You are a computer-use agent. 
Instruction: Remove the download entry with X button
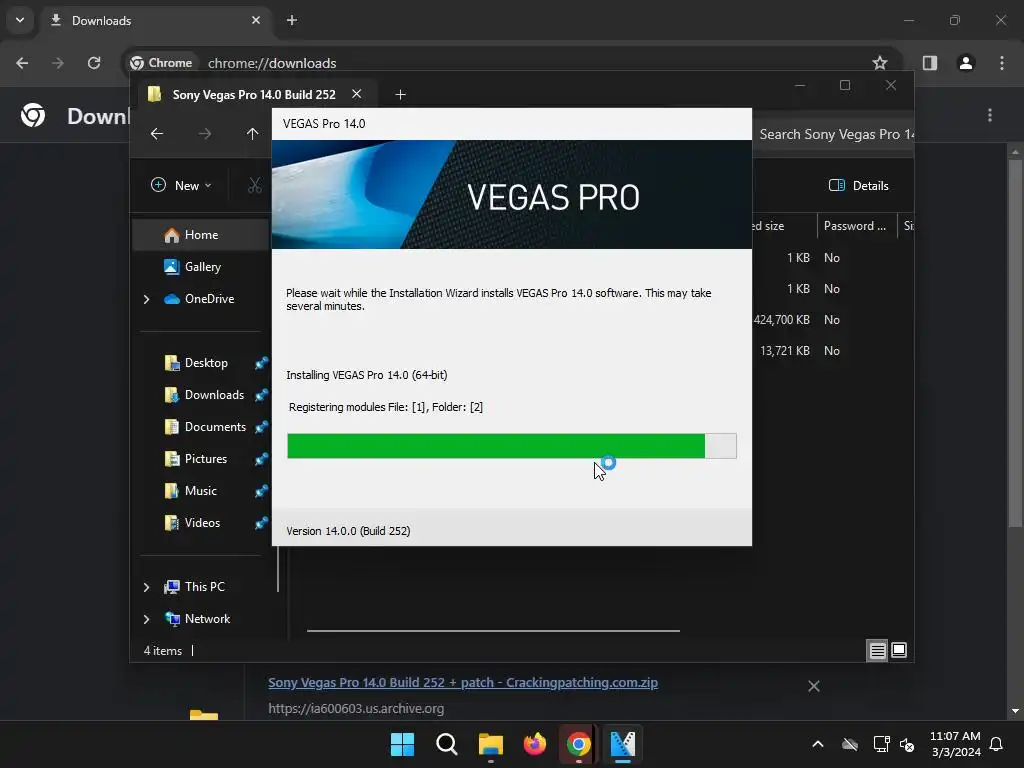[x=814, y=686]
